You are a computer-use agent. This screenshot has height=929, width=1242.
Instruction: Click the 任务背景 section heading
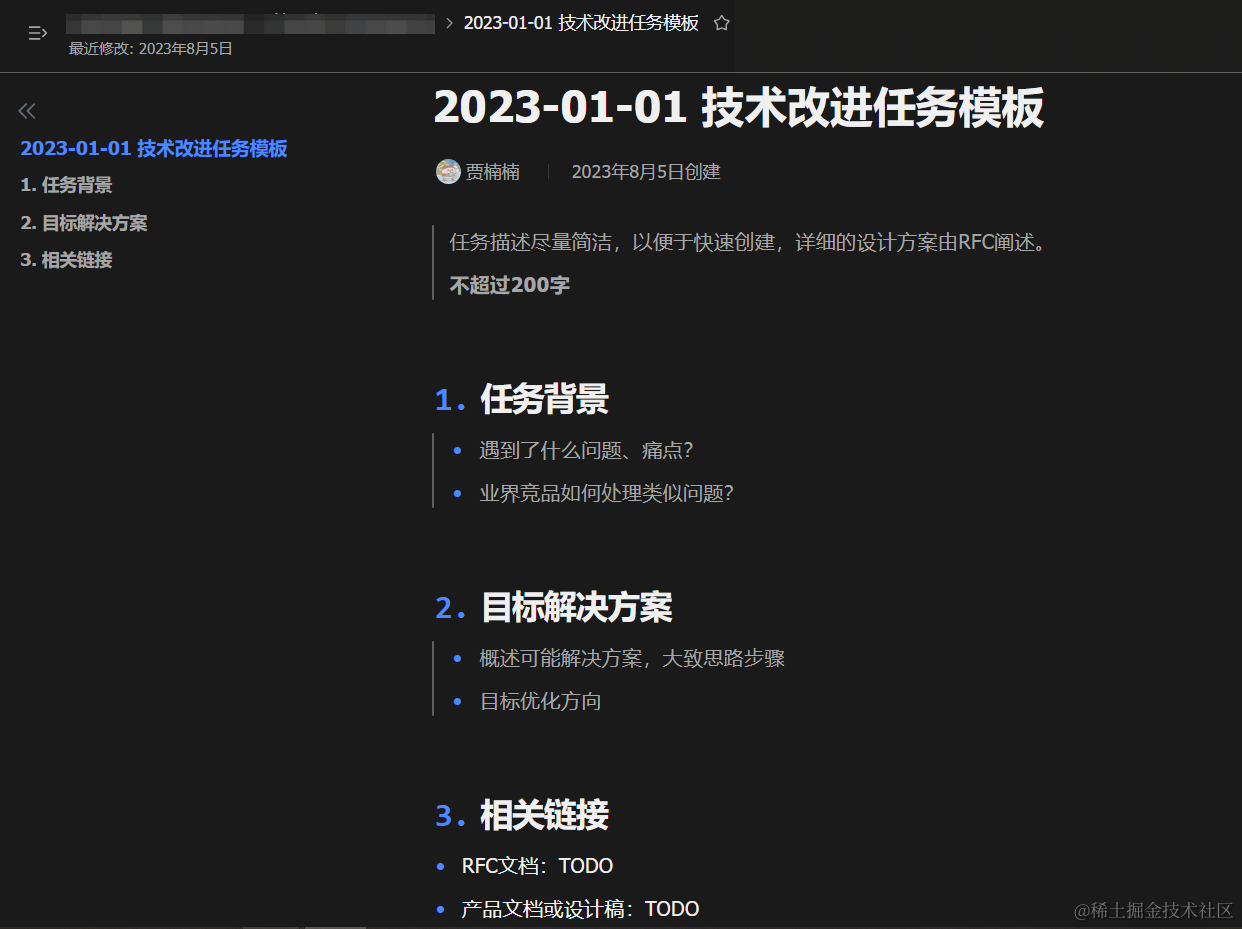tap(544, 400)
